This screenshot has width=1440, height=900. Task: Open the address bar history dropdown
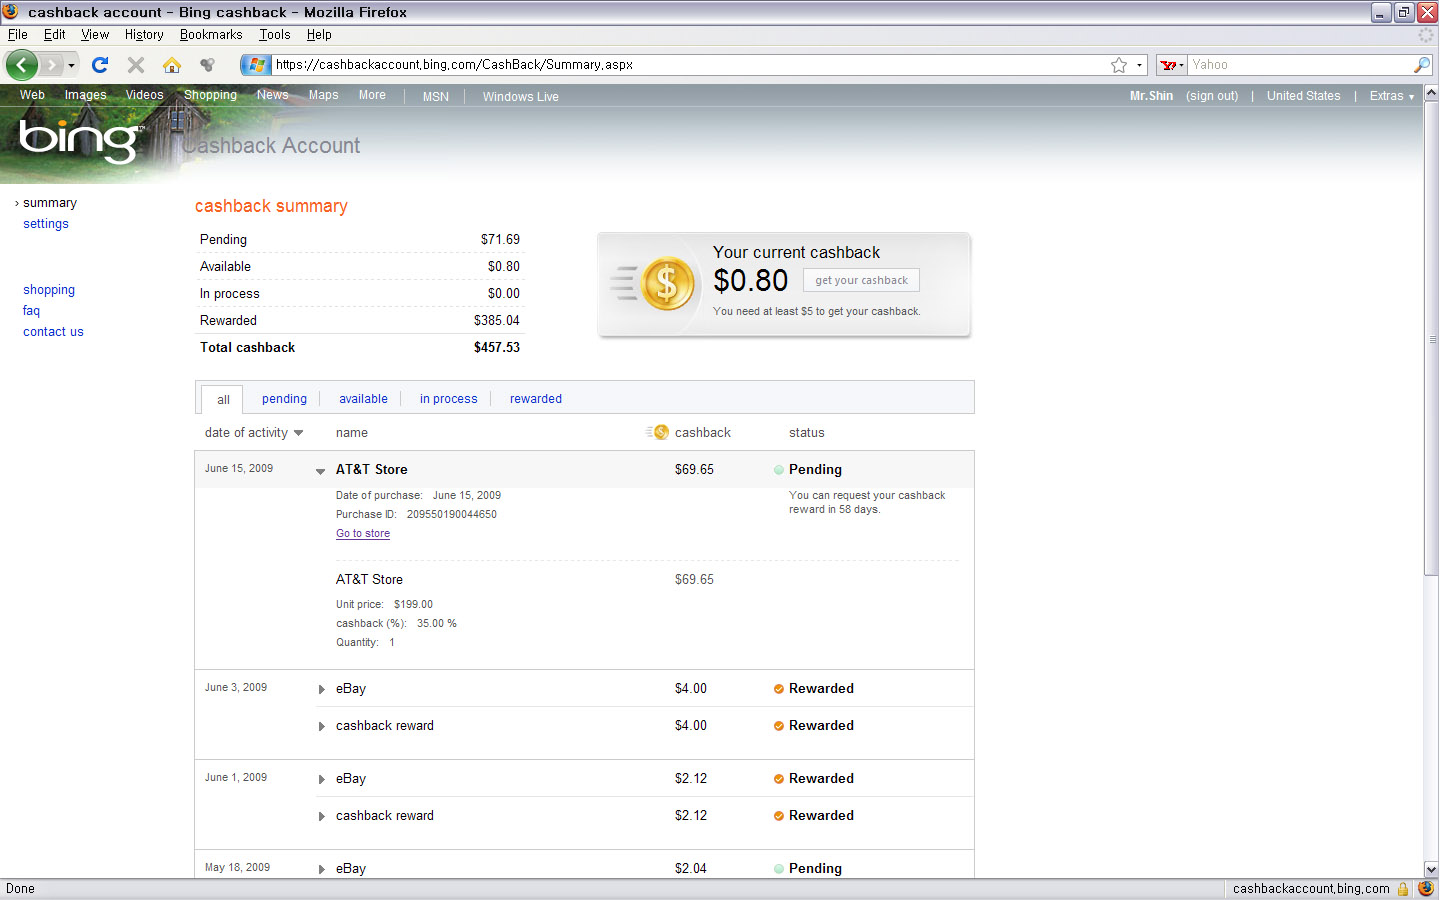(1139, 65)
